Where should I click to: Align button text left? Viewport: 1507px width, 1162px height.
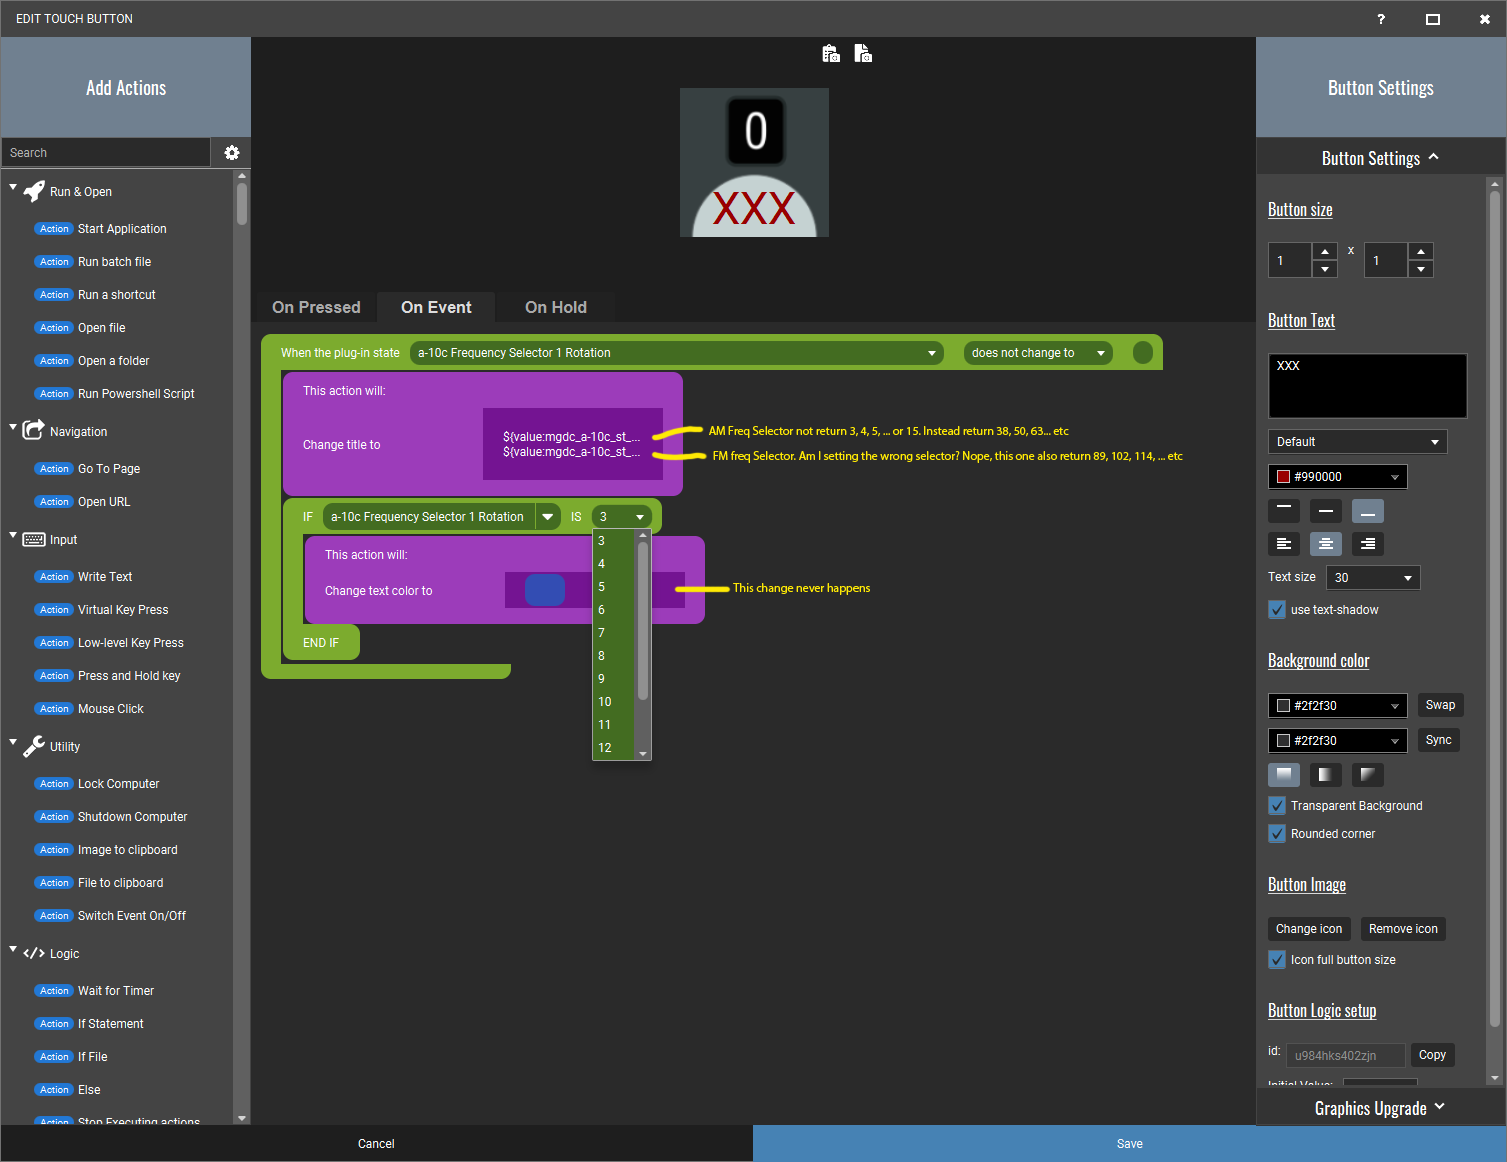tap(1284, 544)
